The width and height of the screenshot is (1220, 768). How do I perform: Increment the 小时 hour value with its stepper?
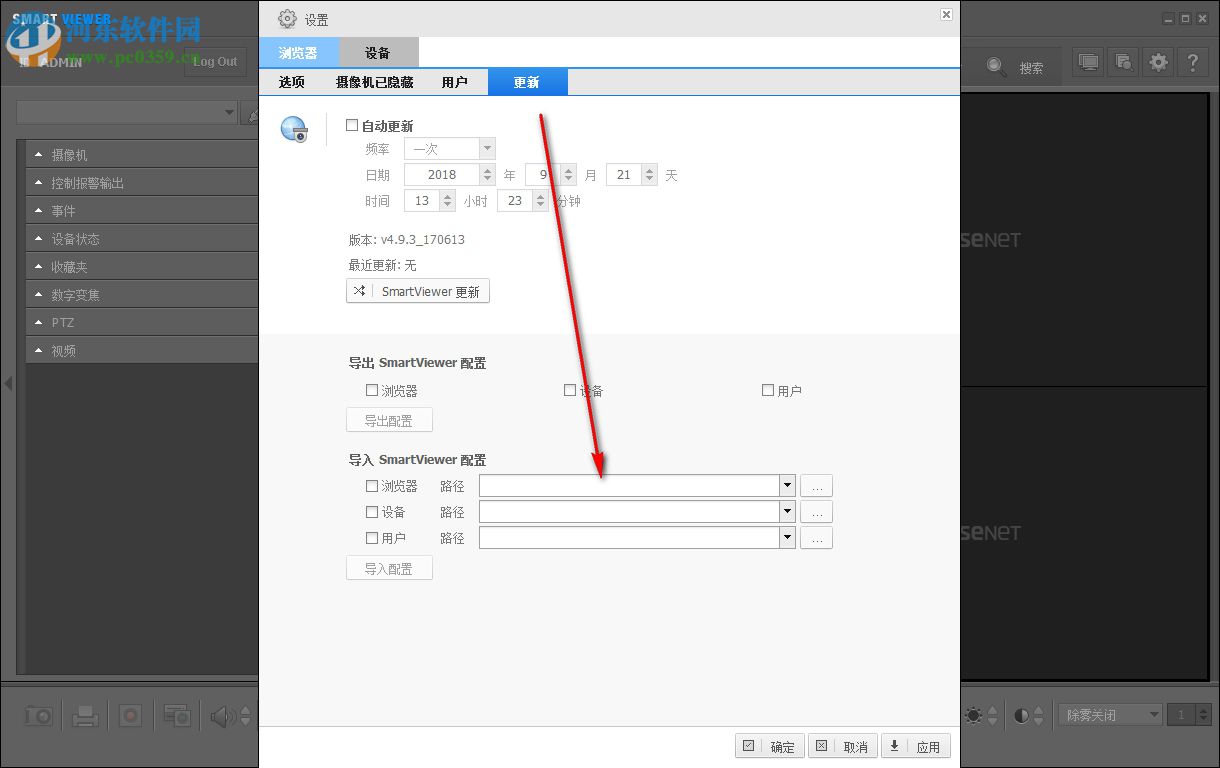tap(448, 195)
